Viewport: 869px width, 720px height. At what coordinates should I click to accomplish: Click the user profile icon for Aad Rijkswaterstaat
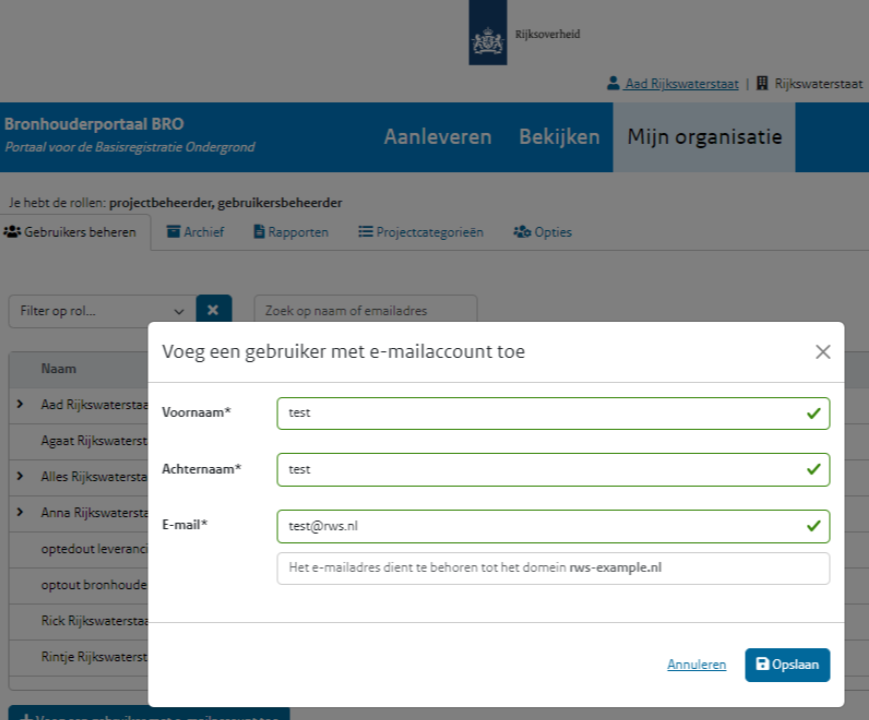pos(613,84)
